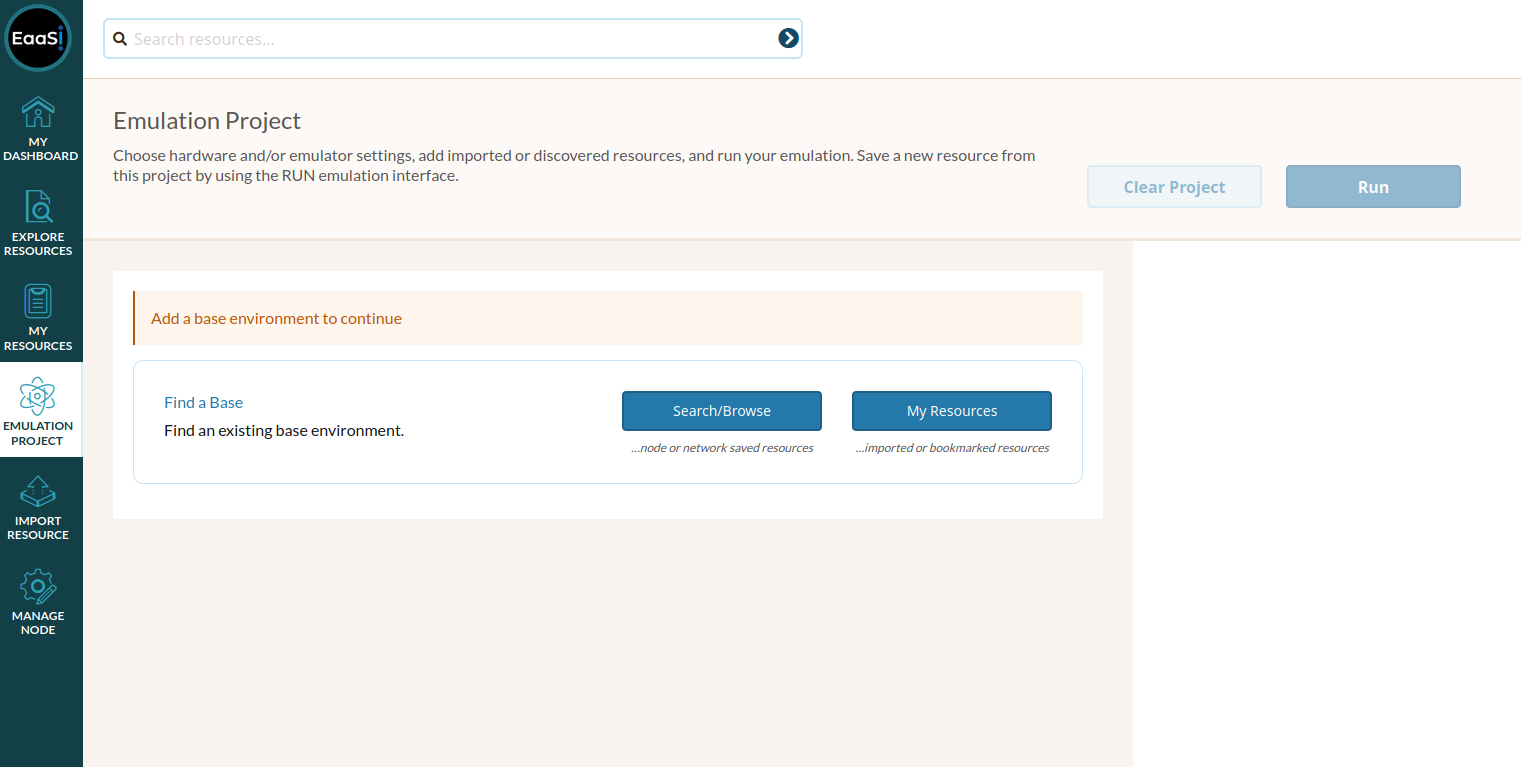Click the IMPORT RESOURCE sidebar label
This screenshot has width=1521, height=767.
(x=38, y=528)
